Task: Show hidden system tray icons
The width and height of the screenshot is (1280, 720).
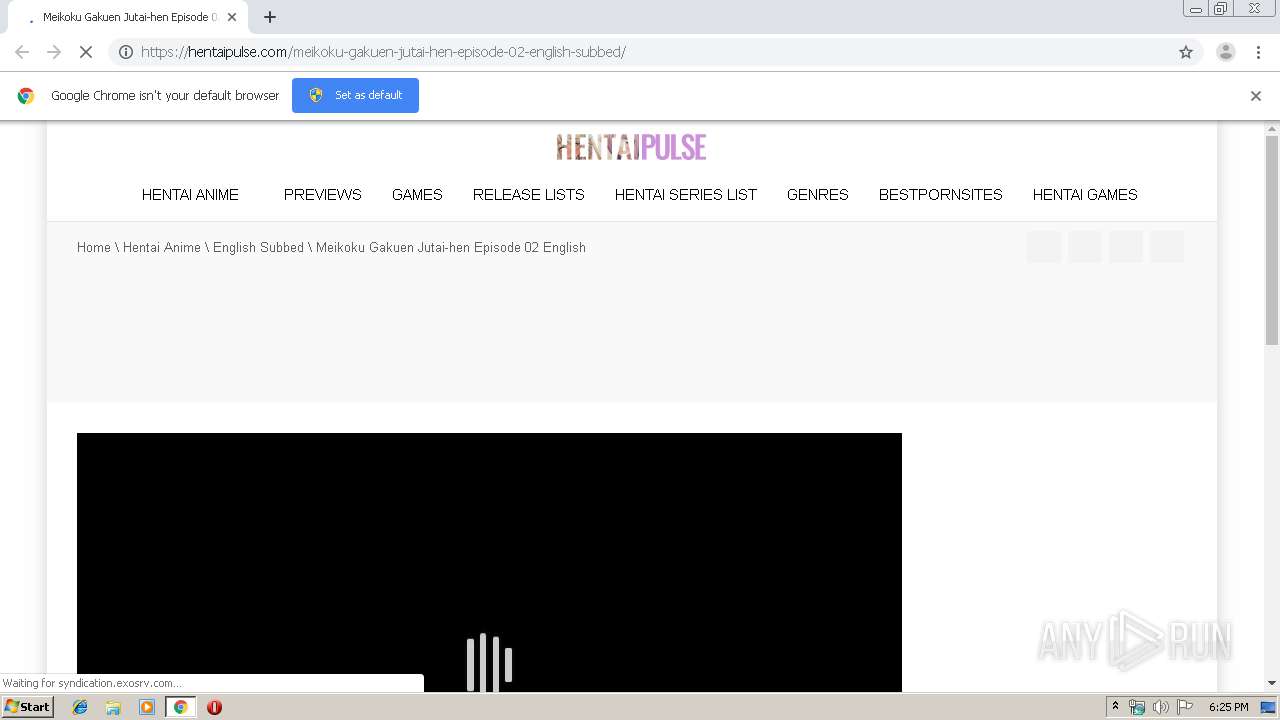Action: (1115, 707)
